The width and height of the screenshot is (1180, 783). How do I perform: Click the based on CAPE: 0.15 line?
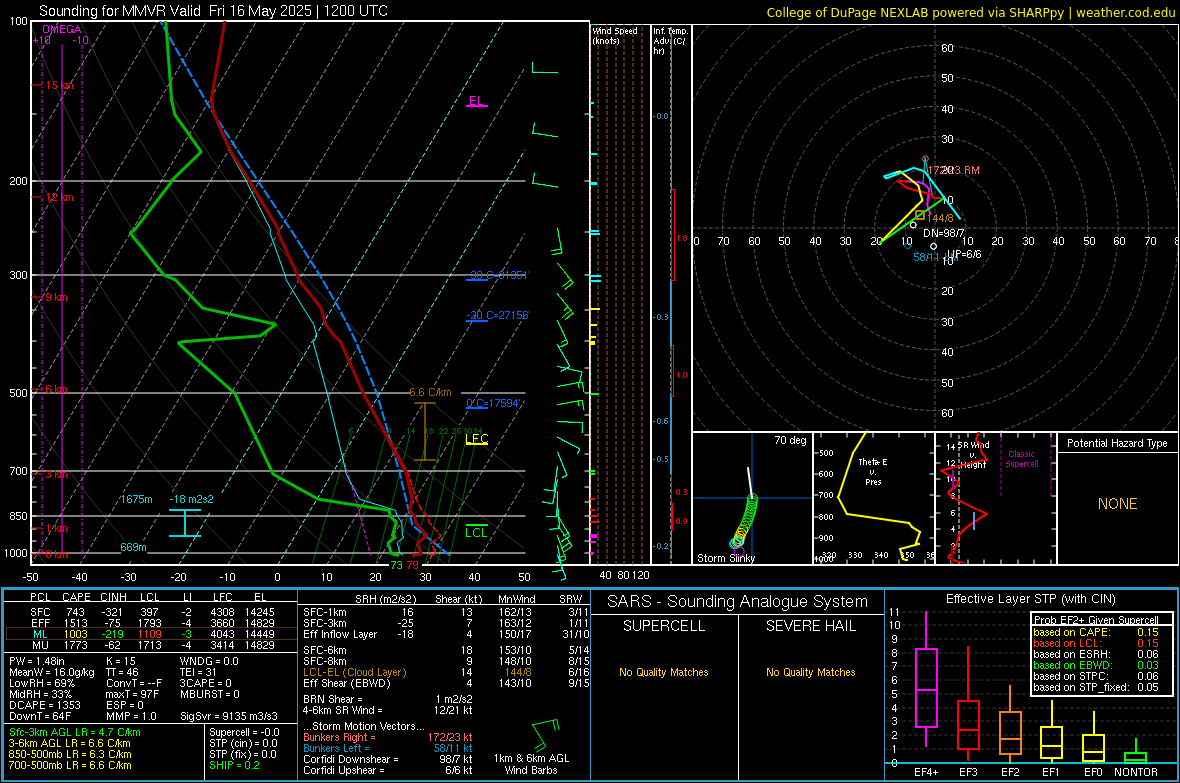(x=1096, y=632)
